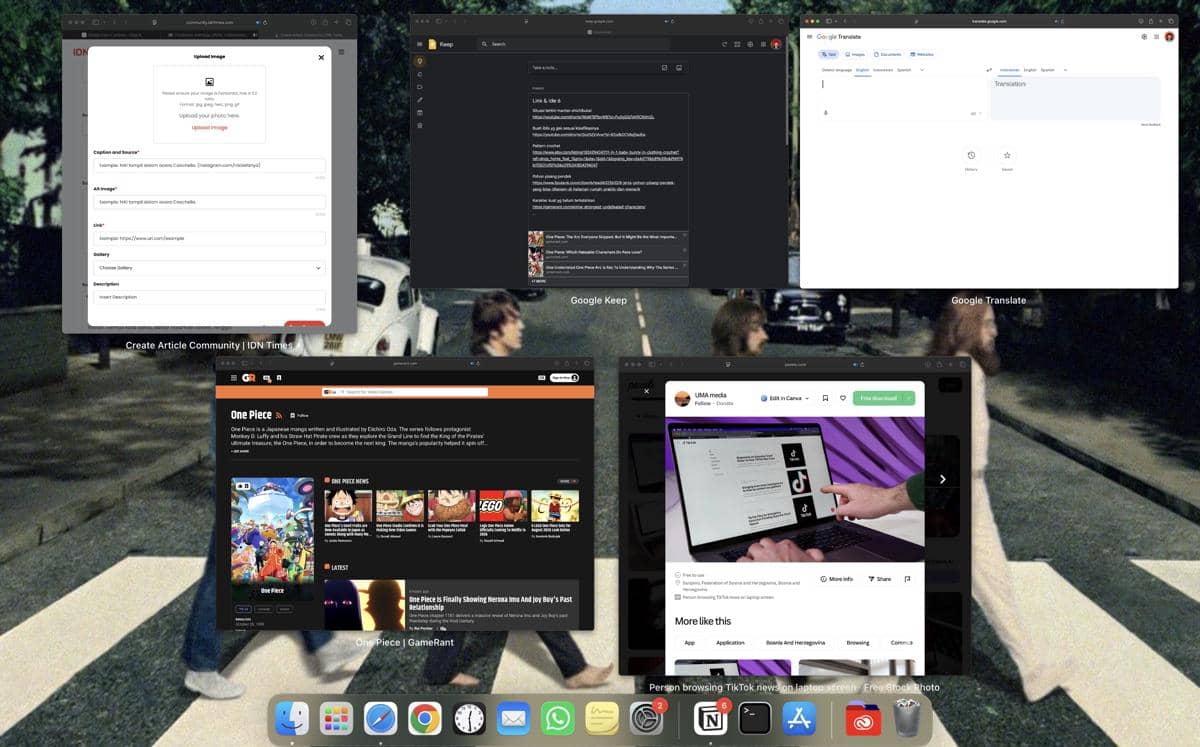The image size is (1200, 747).
Task: Click the Upload Image button on IDN Times
Action: 207,127
